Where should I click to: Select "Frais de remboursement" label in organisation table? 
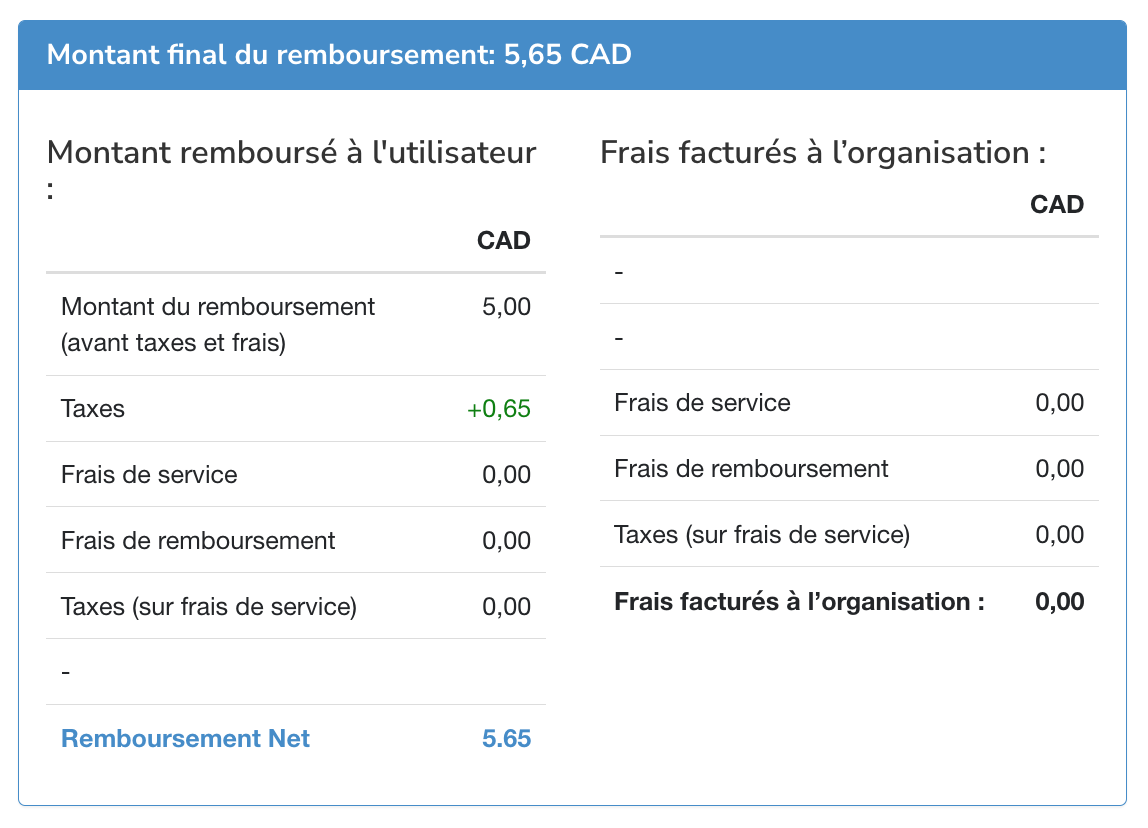click(751, 469)
